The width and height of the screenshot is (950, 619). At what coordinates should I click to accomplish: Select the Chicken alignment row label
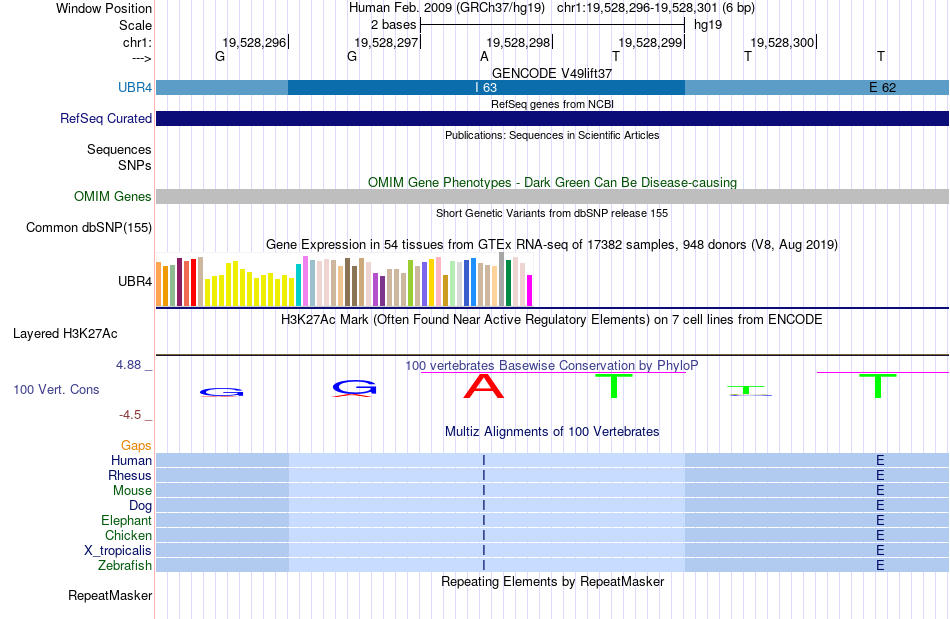(128, 535)
